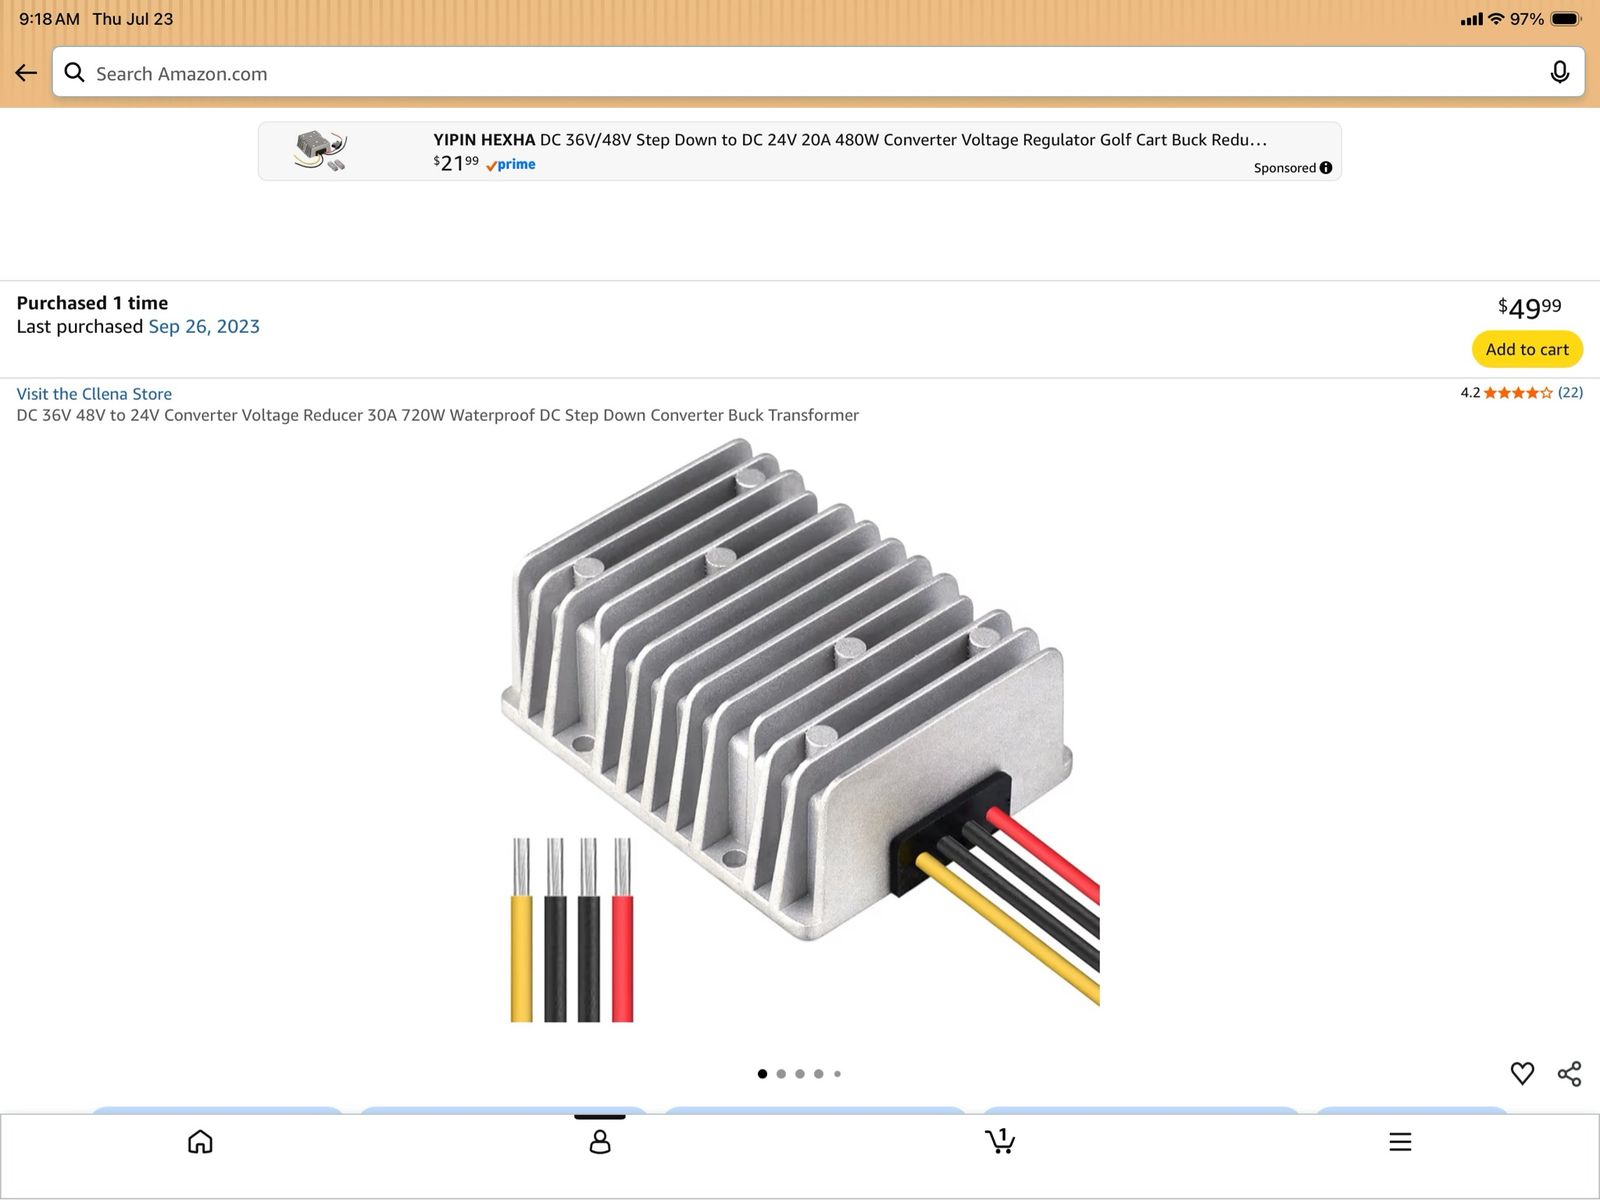Open the YIPIN HEXHA sponsored ad
This screenshot has width=1600, height=1200.
pos(799,151)
